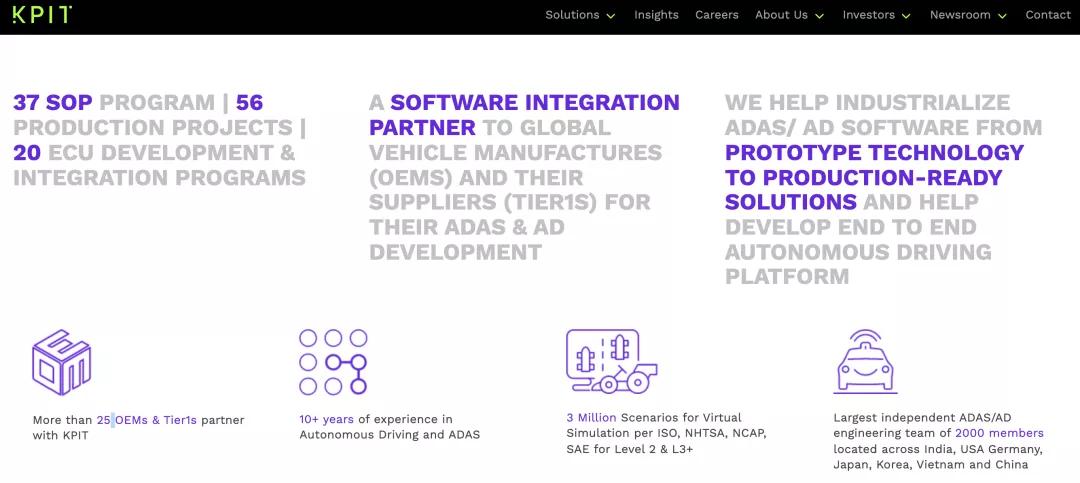Click the virtual simulation cars icon
This screenshot has width=1080, height=483.
612,361
